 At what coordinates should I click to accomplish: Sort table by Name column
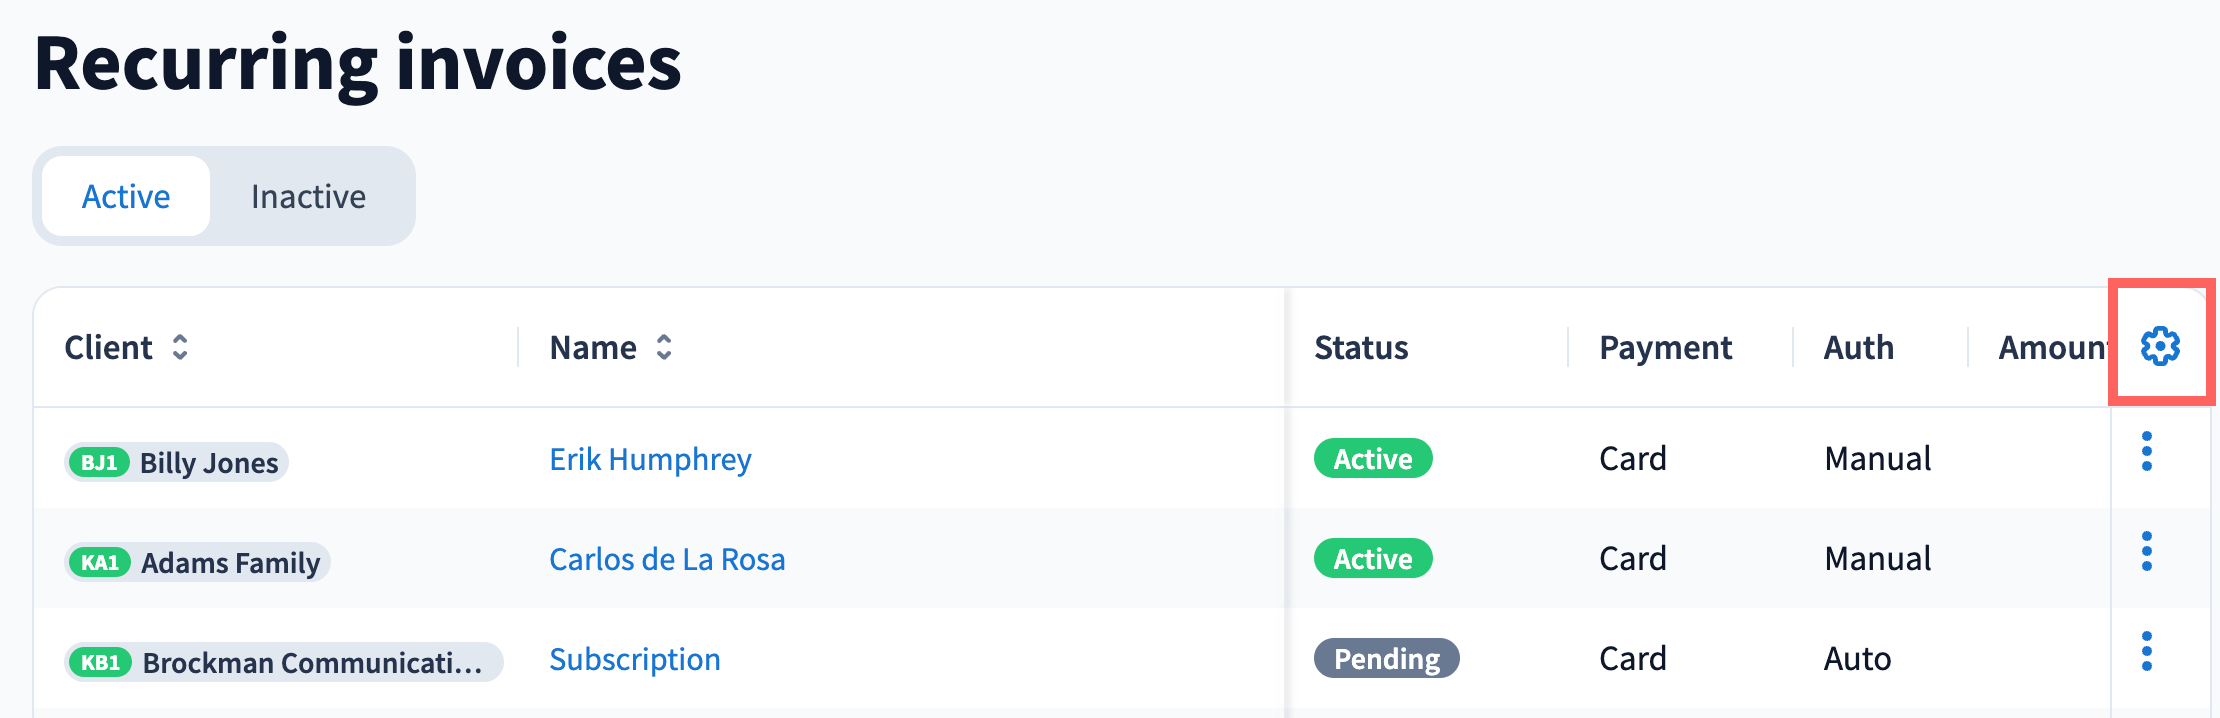[x=664, y=347]
